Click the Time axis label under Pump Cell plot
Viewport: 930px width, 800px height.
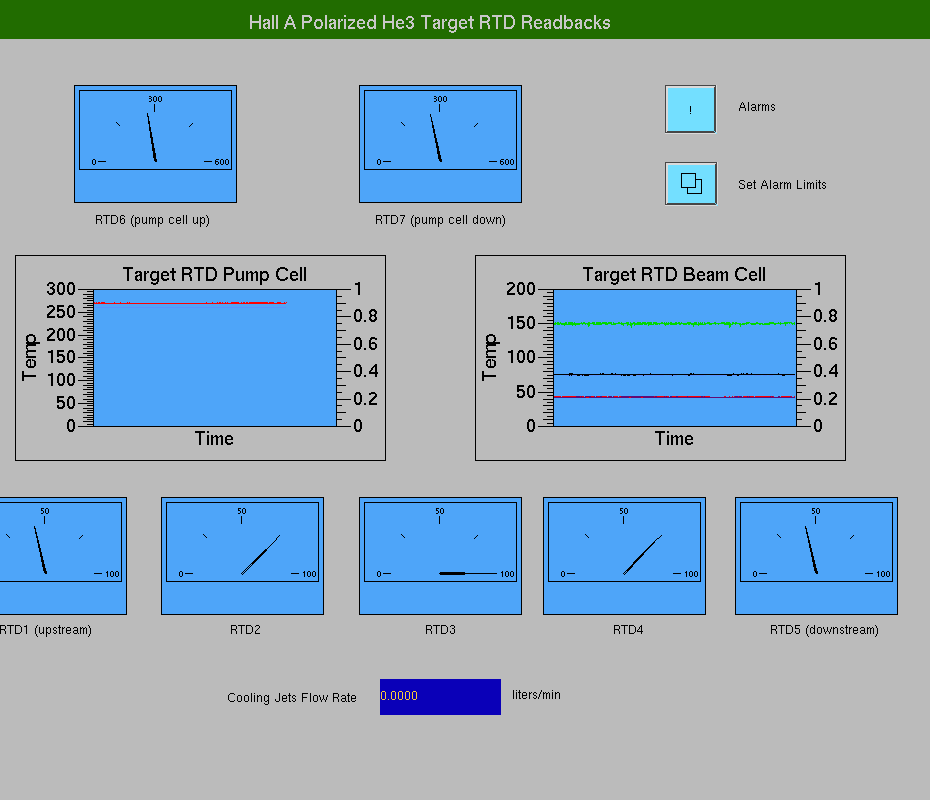214,439
